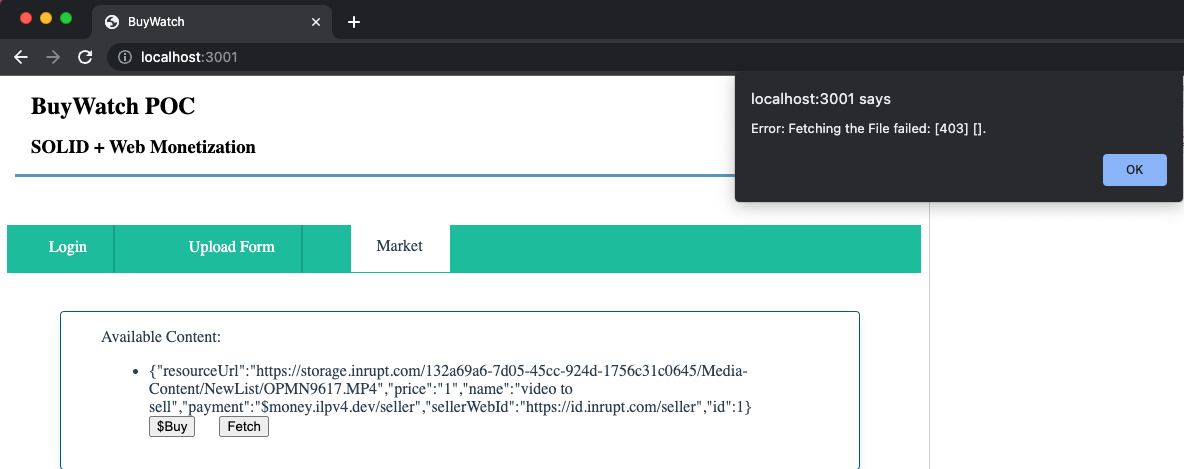Close the BuyWatch browser tab
The height and width of the screenshot is (469, 1184).
click(316, 22)
